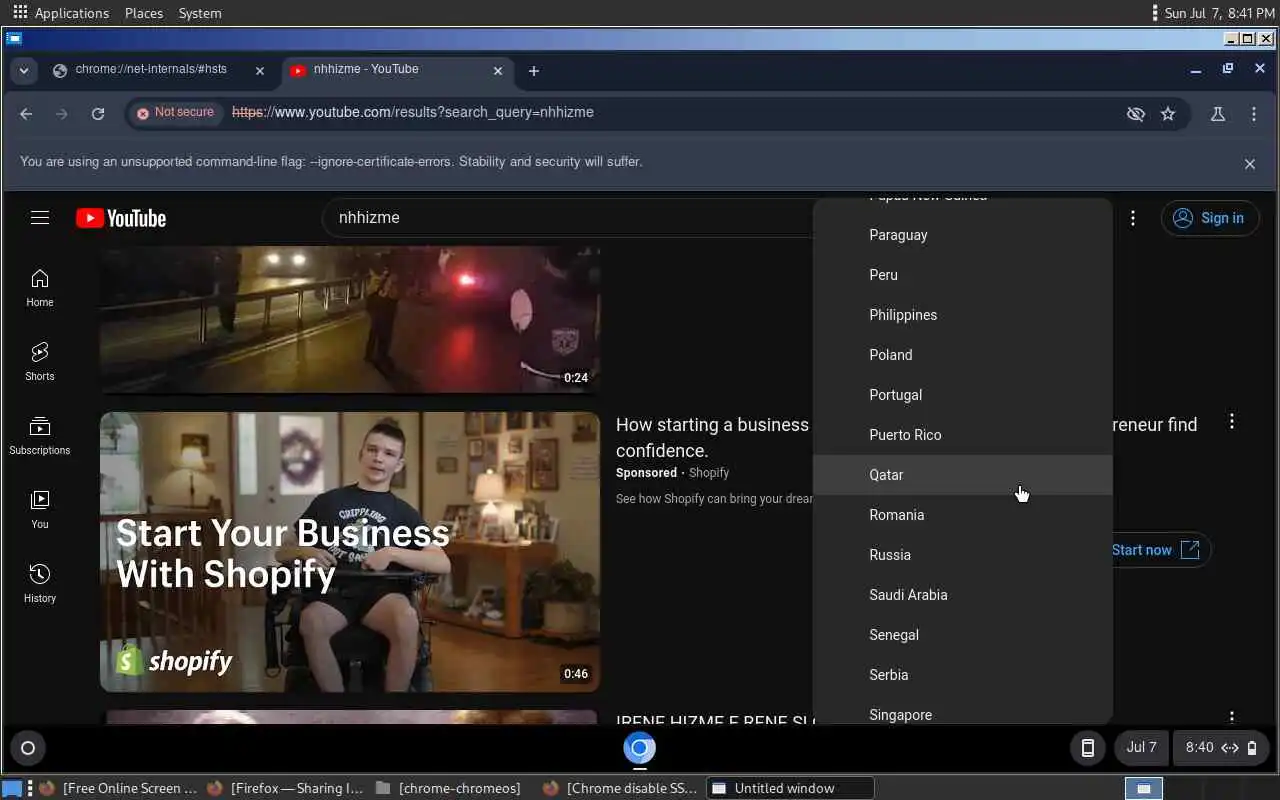Screen dimensions: 1280x800
Task: Select Serbia from the country list
Action: [x=963, y=675]
